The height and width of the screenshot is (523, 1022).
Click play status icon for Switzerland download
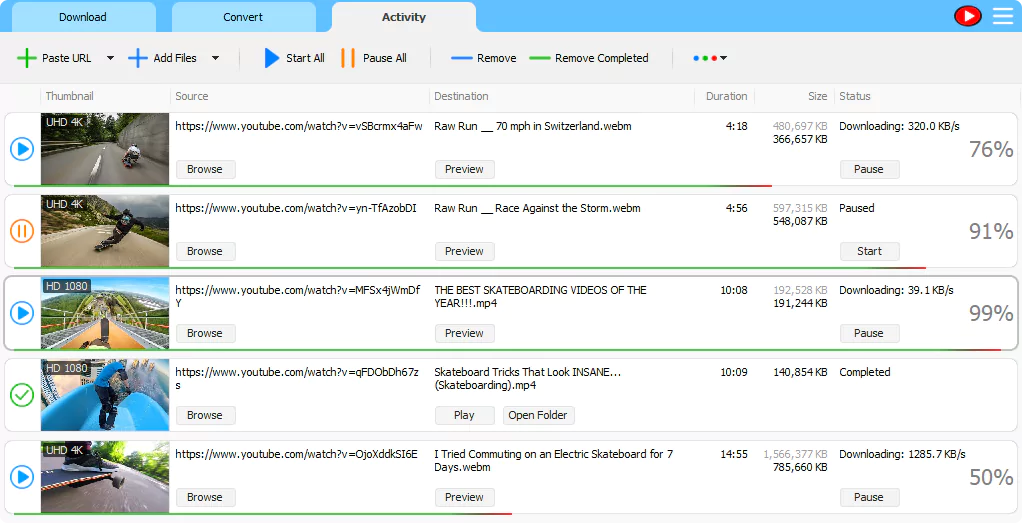[22, 149]
